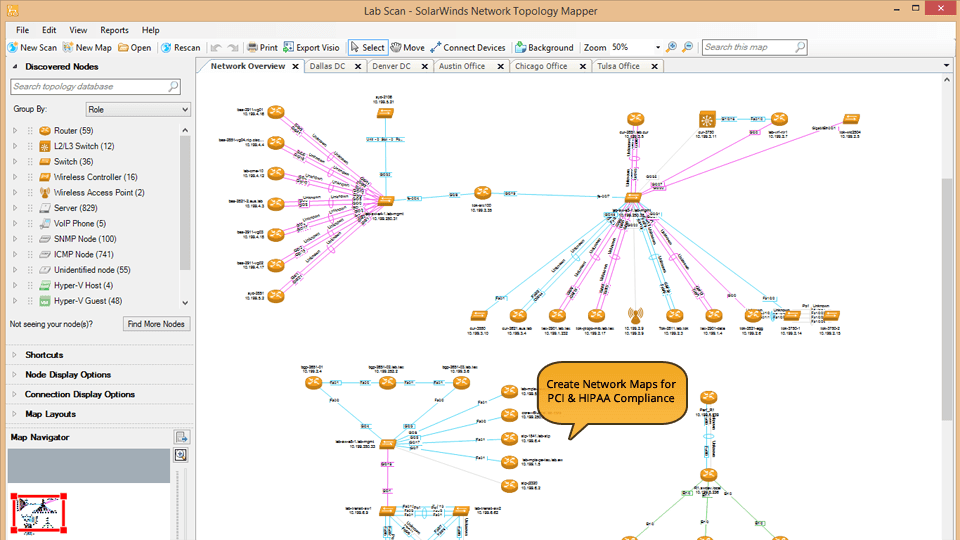Zoom out with magnifier minus icon
Image resolution: width=960 pixels, height=540 pixels.
[688, 47]
